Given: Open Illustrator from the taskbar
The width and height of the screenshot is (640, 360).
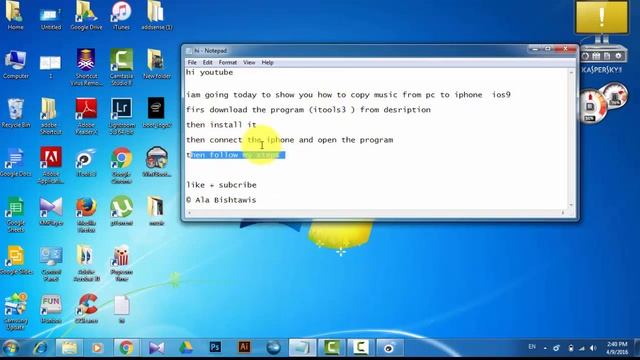Looking at the screenshot, I should click(x=244, y=347).
